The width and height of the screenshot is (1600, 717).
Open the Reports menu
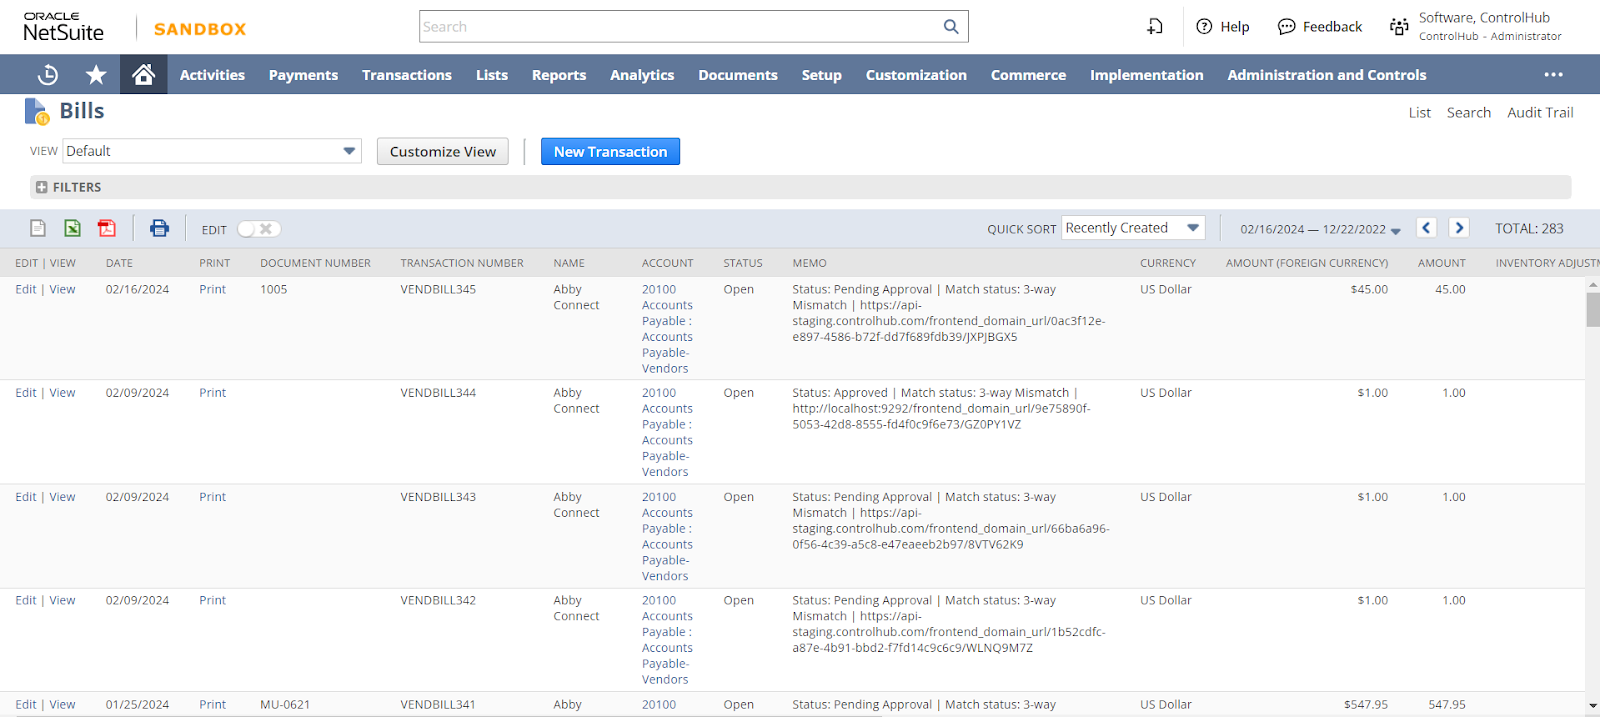click(559, 75)
